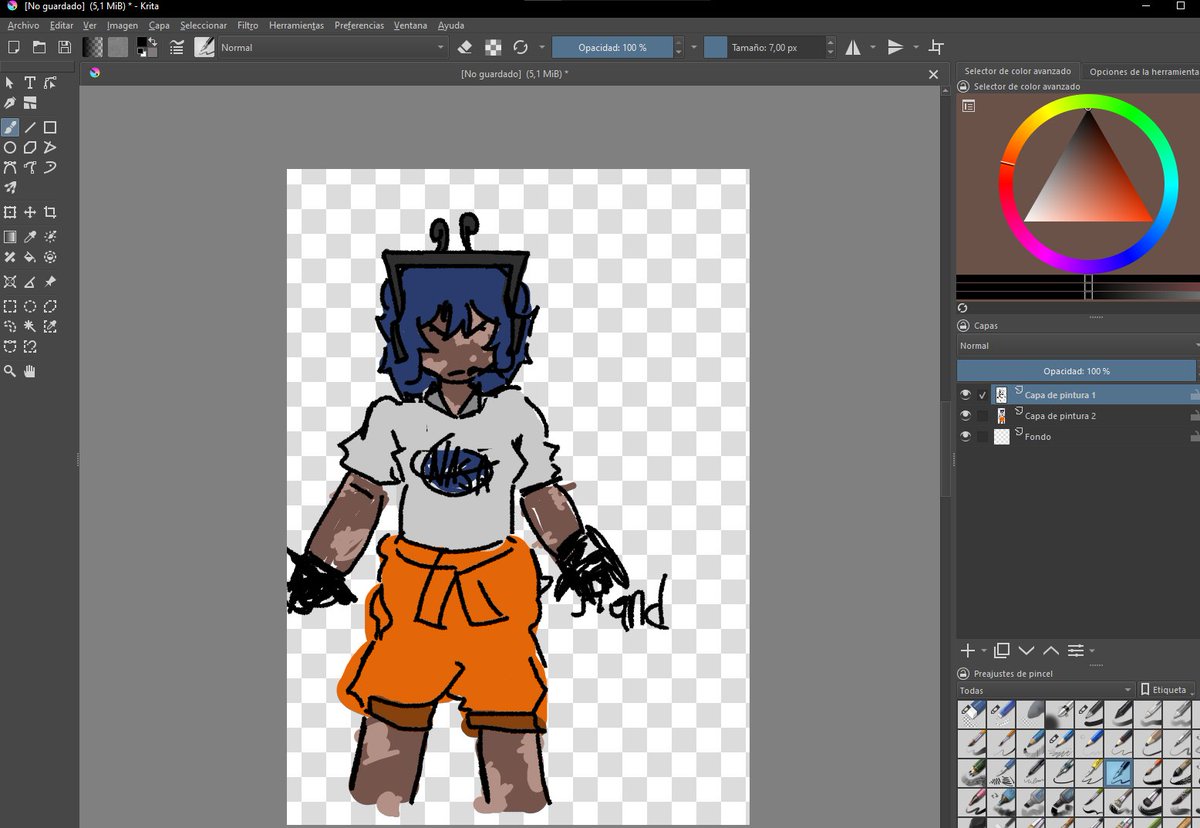
Task: Click the brush Opacidad 100% slider
Action: coord(612,47)
